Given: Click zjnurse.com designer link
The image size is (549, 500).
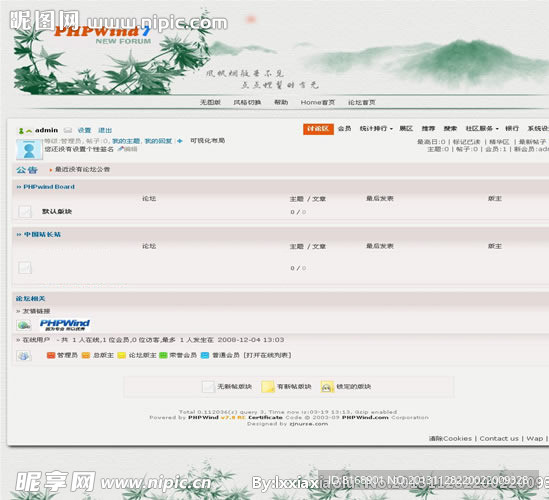Looking at the screenshot, I should point(308,424).
